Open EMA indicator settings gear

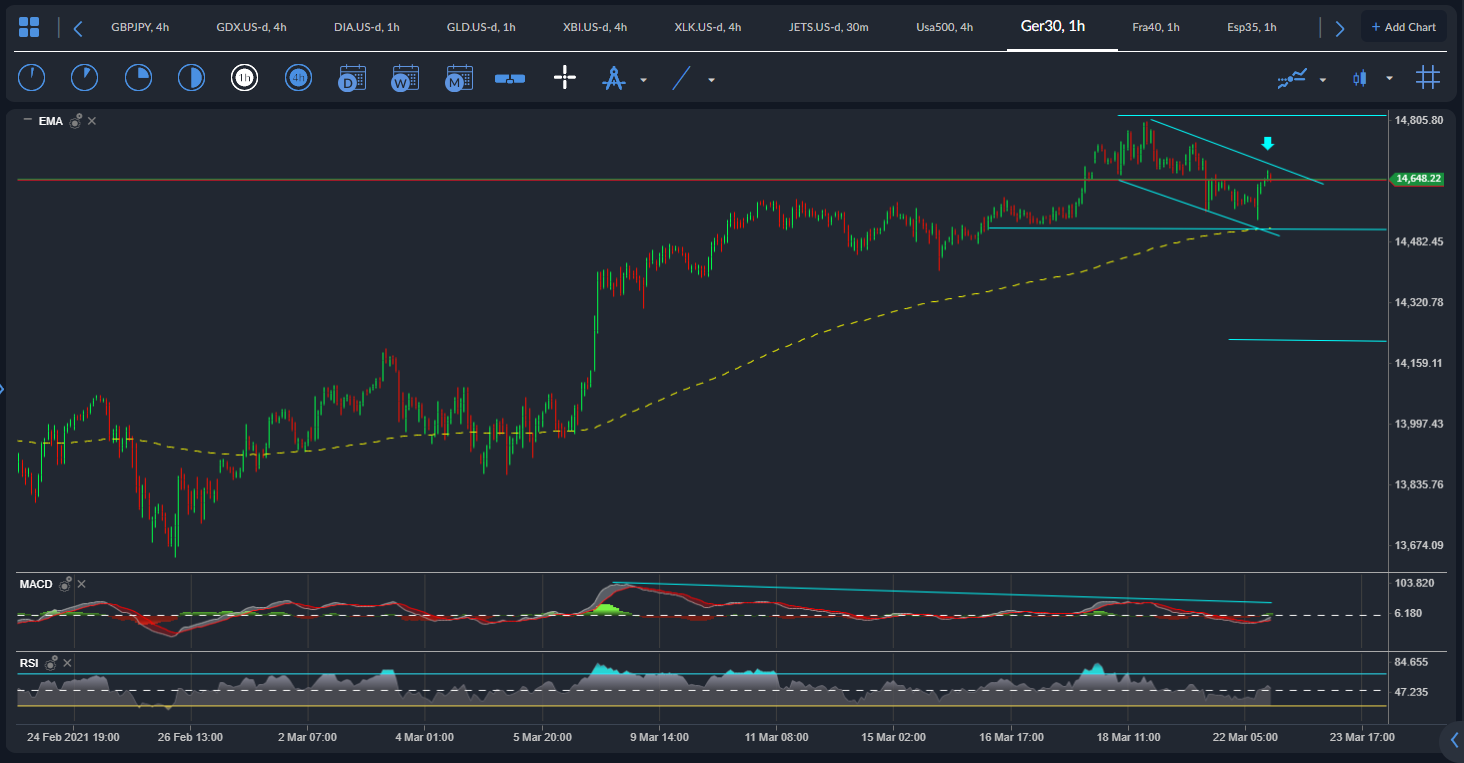pyautogui.click(x=75, y=121)
